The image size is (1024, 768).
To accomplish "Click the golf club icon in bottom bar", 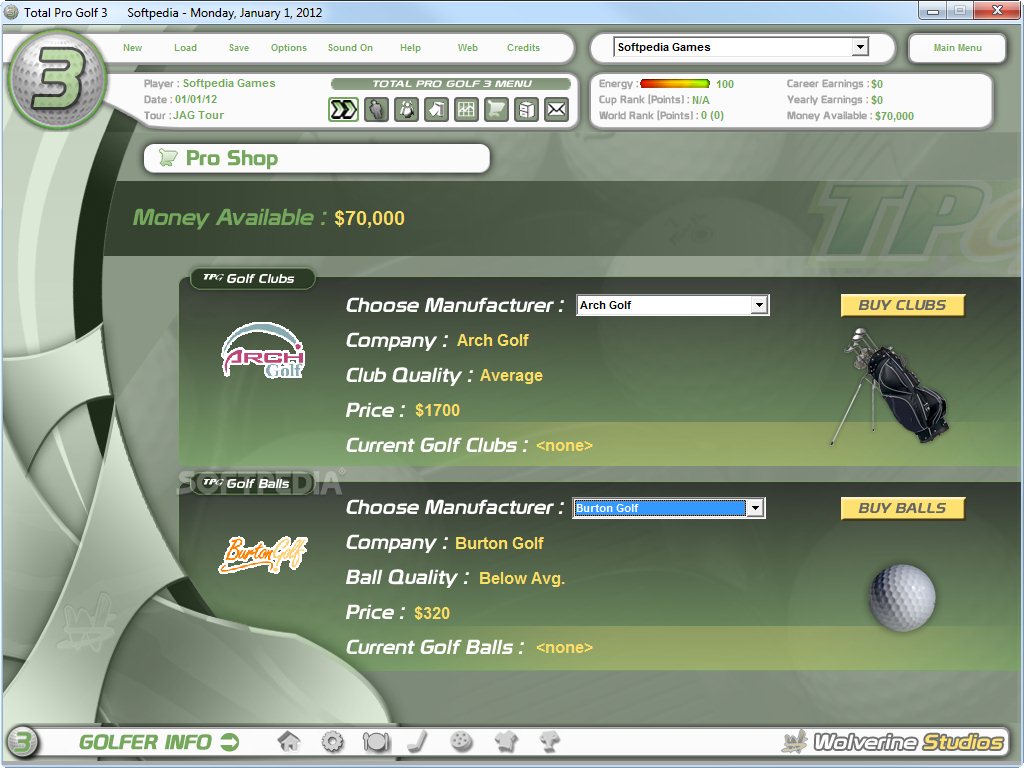I will (x=418, y=742).
